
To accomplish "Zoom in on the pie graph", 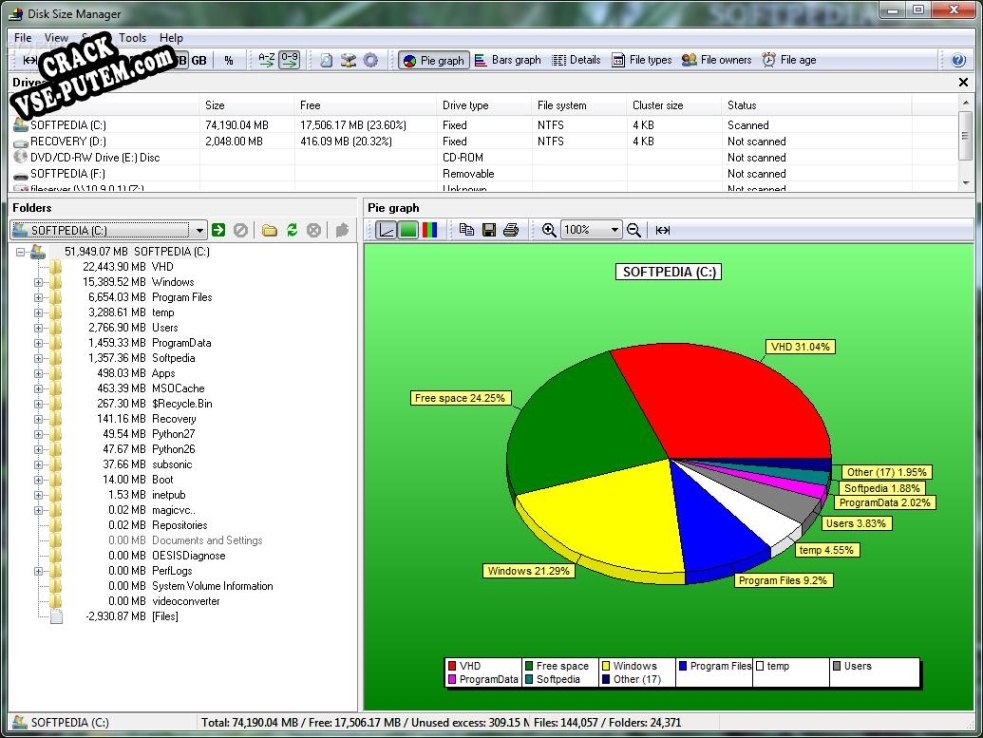I will 549,230.
